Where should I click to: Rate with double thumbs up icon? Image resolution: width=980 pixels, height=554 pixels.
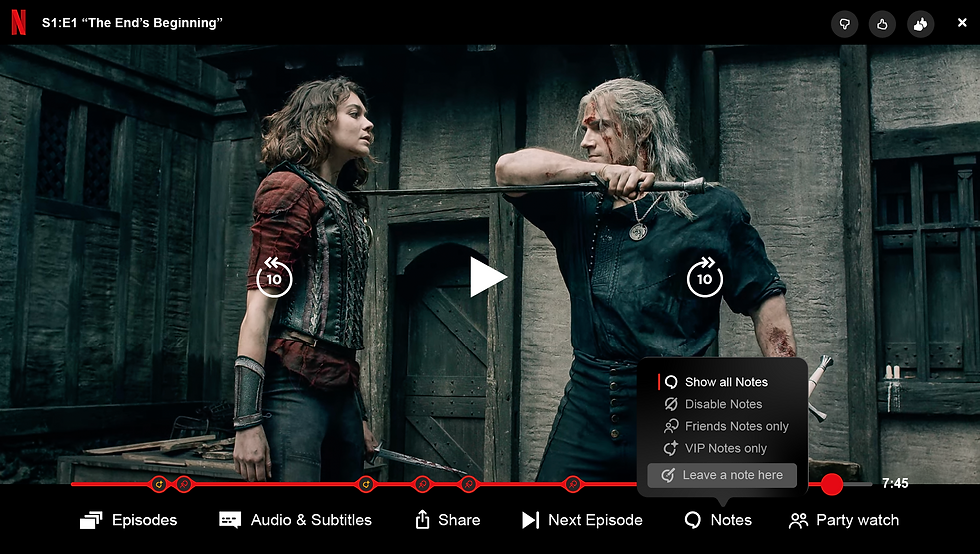tap(921, 24)
